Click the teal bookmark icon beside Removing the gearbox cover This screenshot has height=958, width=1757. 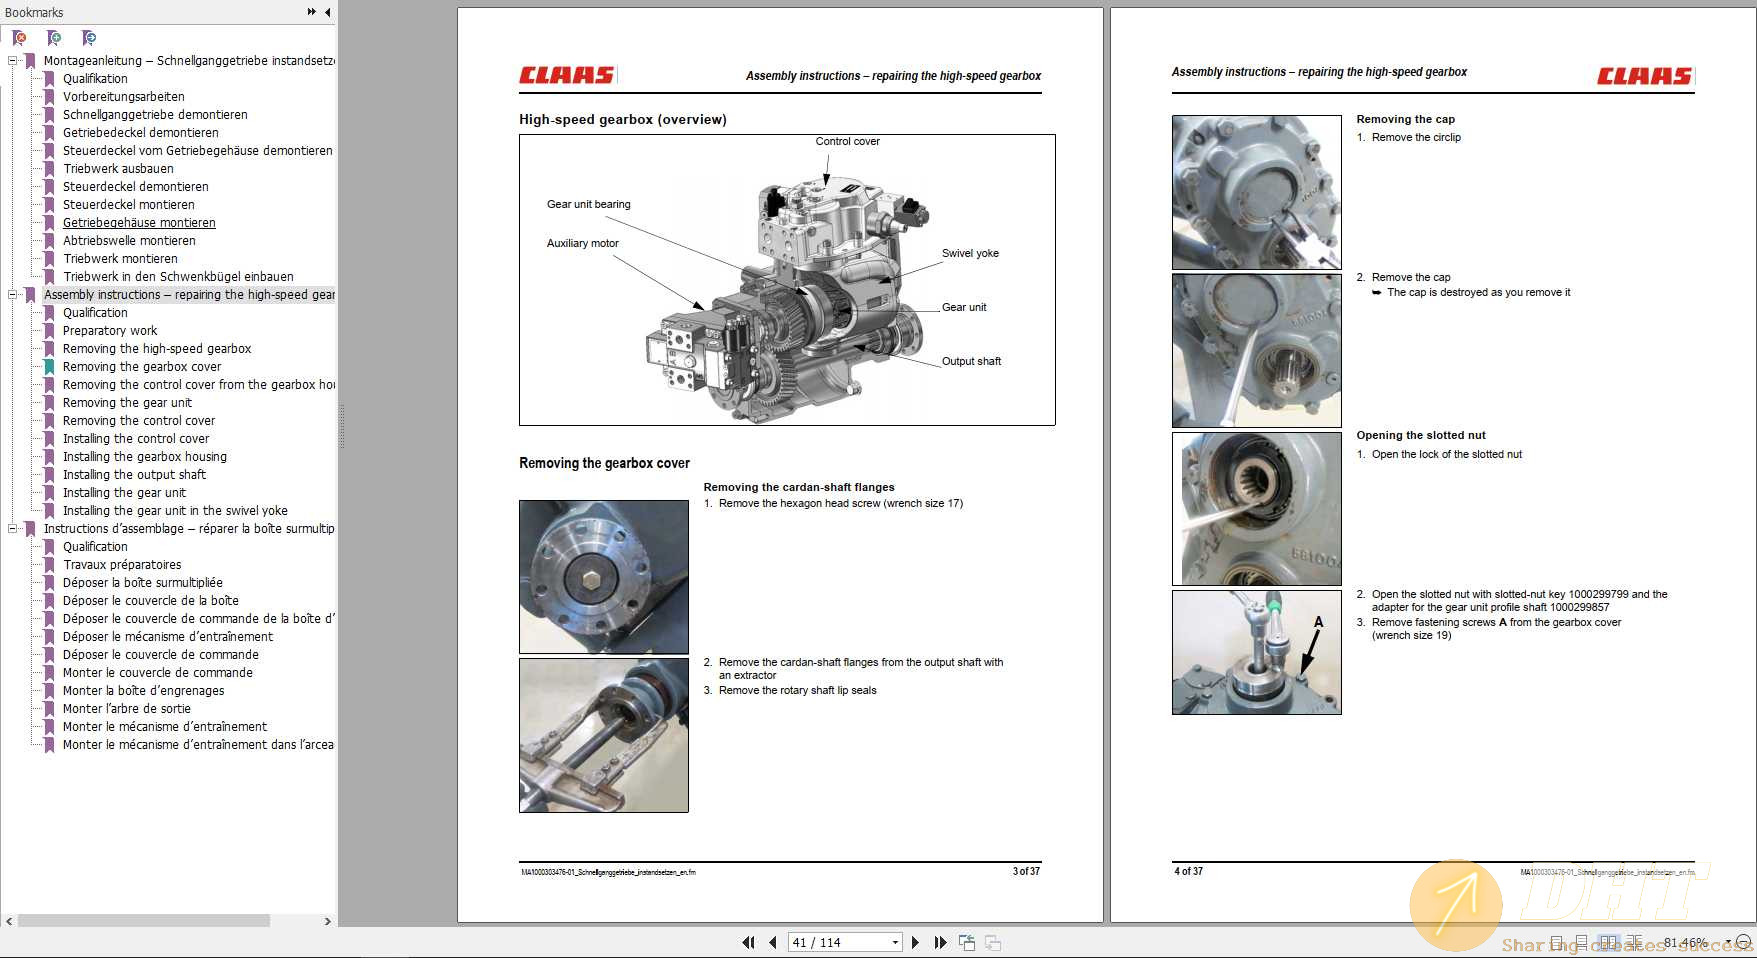pyautogui.click(x=49, y=366)
